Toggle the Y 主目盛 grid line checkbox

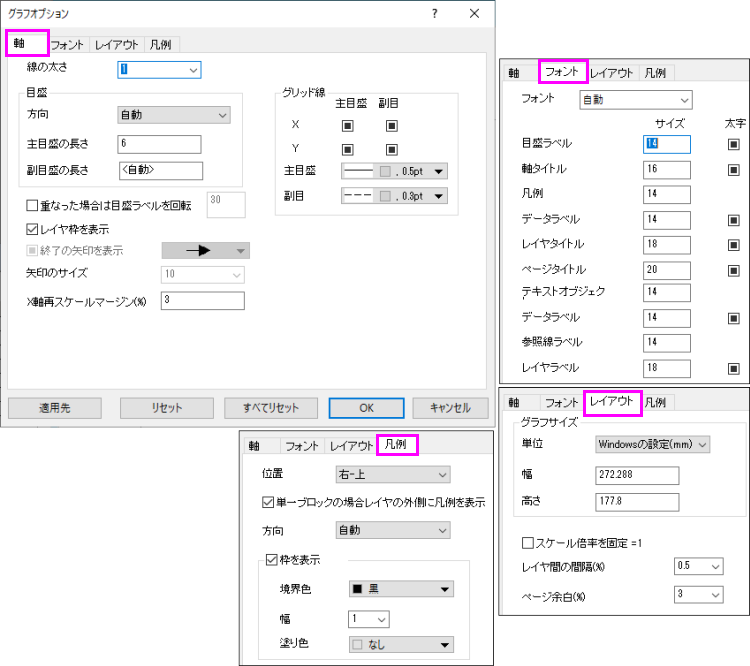[348, 150]
